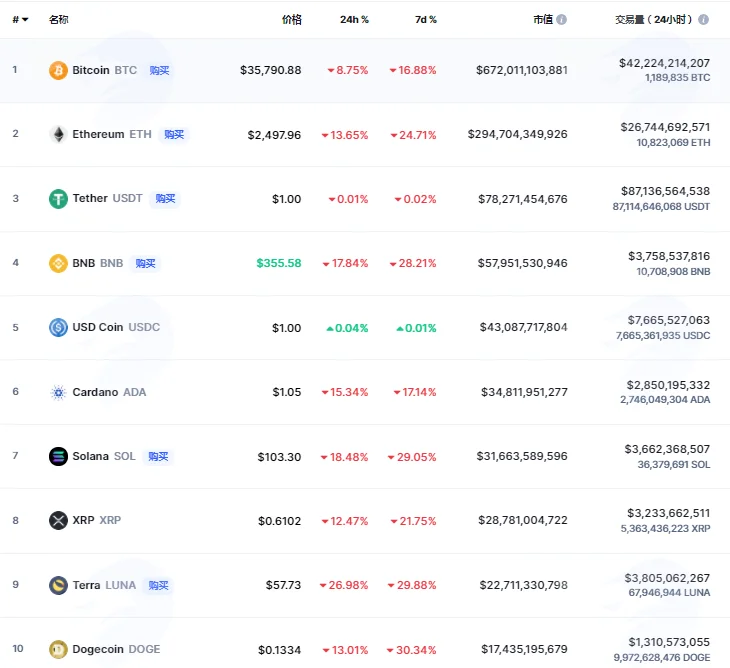Screen dimensions: 730x668
Task: Click the USD Coin blue logo icon
Action: coord(58,328)
